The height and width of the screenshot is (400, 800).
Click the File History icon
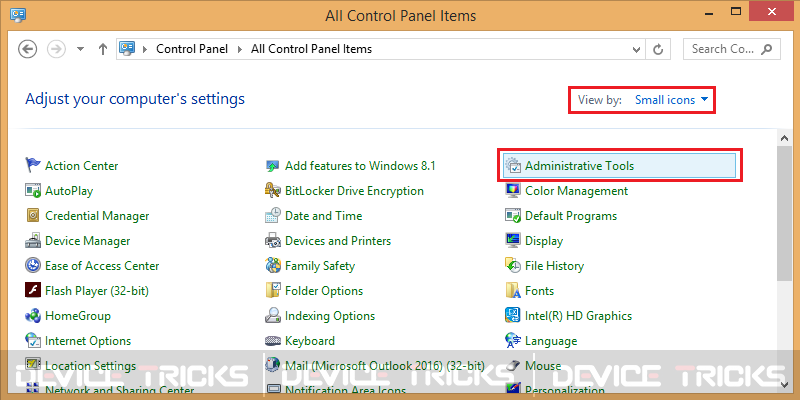coord(513,265)
